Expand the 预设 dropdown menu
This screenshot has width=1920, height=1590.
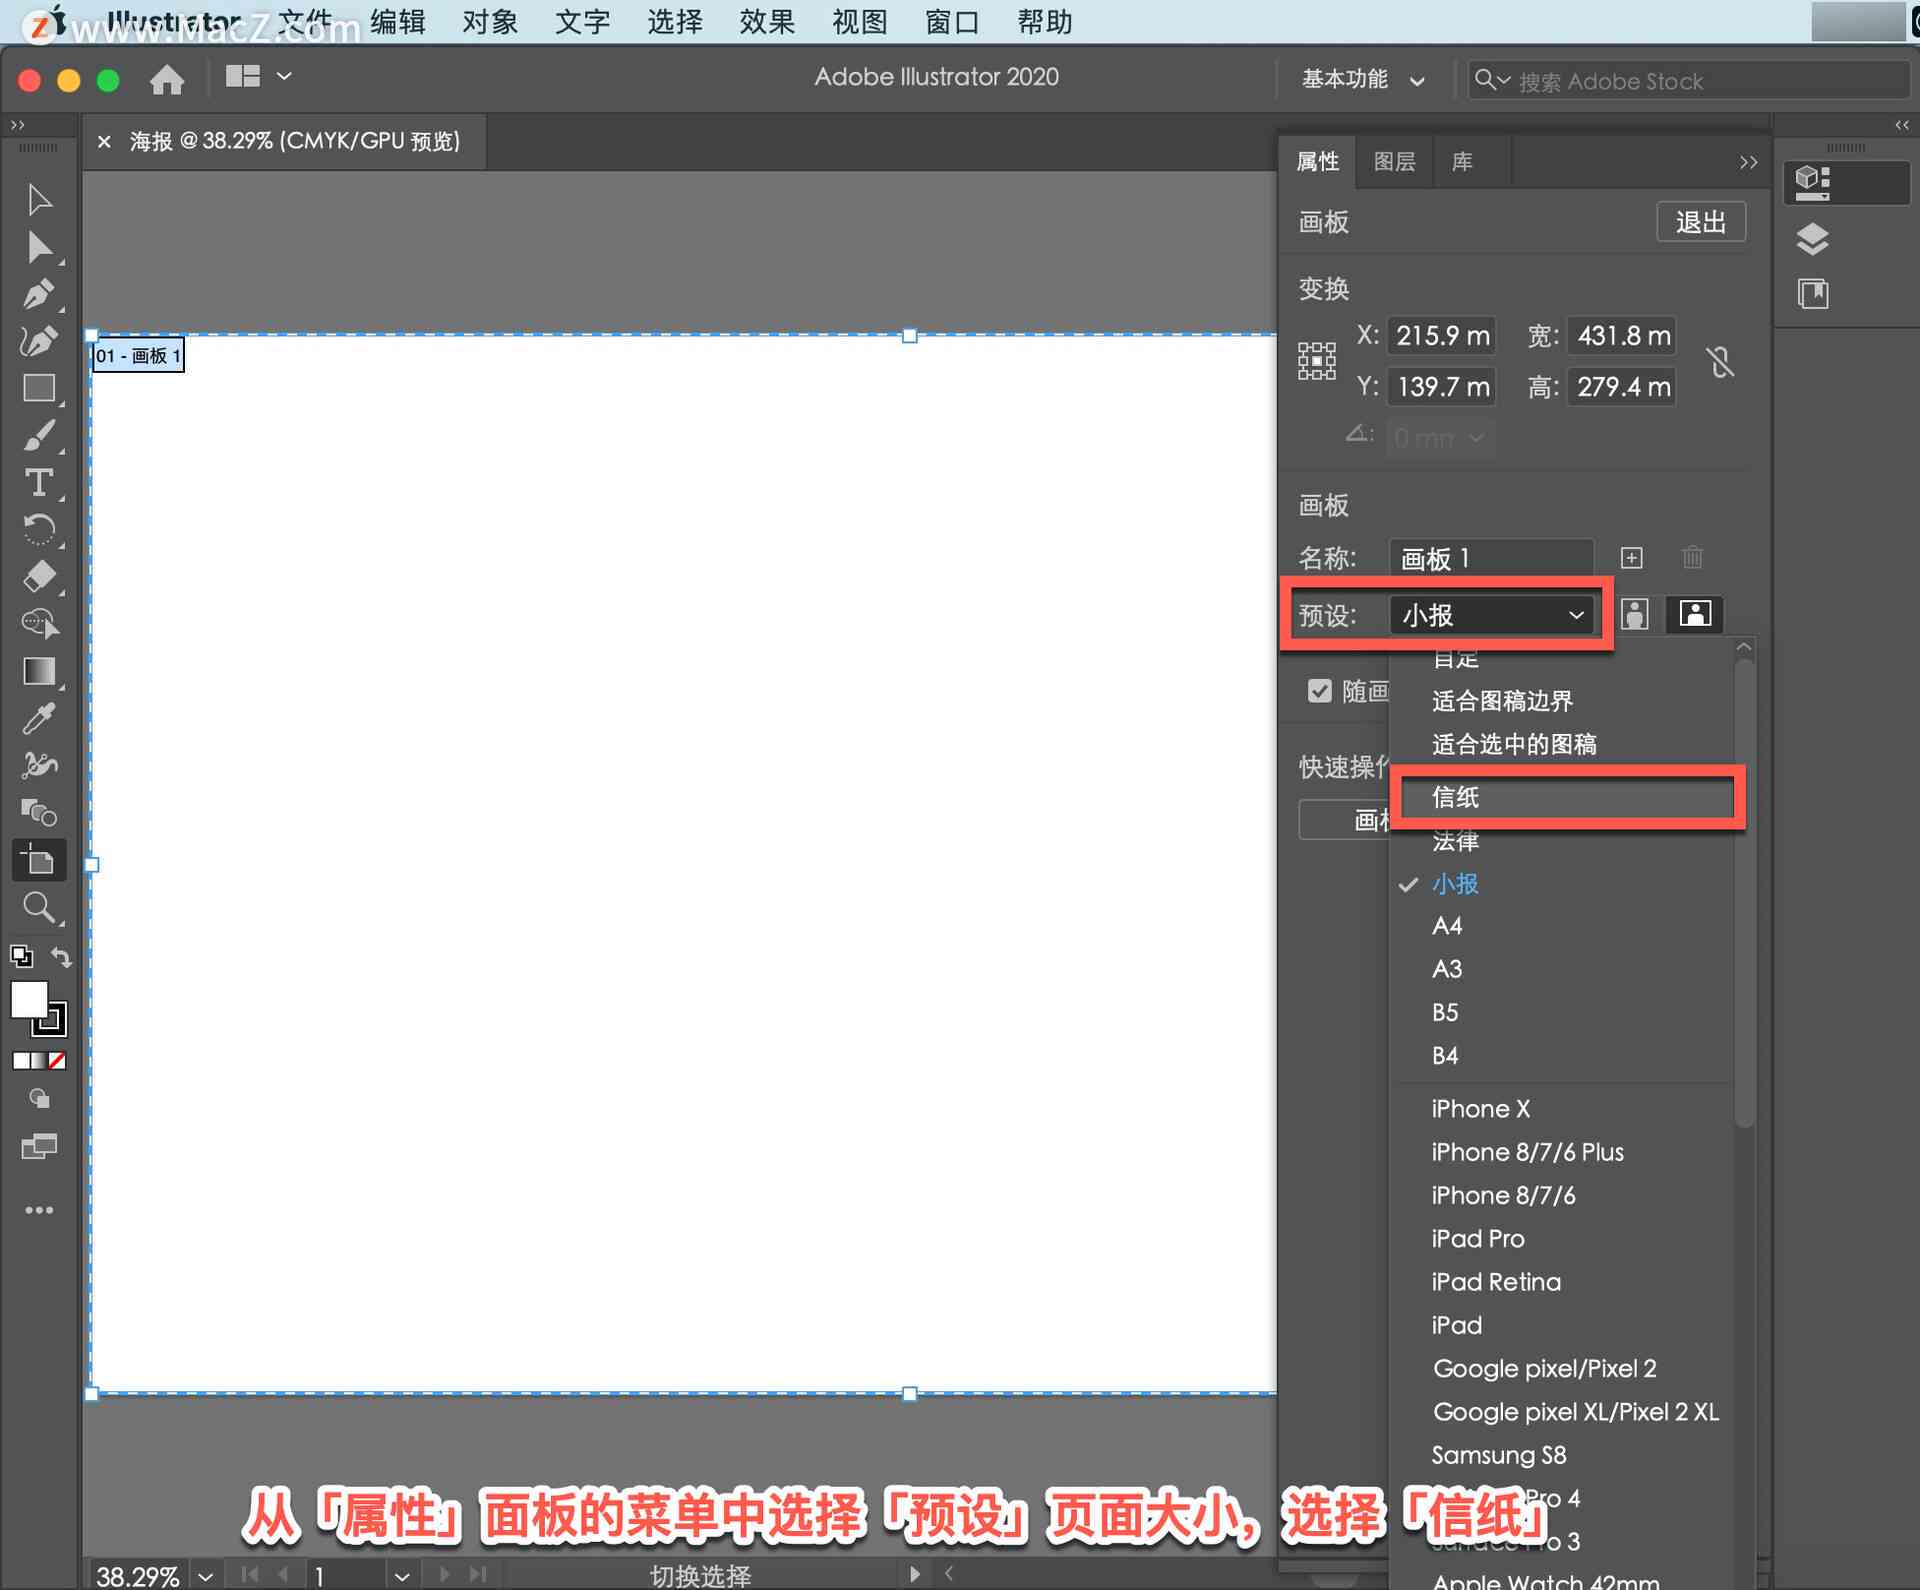[1483, 614]
